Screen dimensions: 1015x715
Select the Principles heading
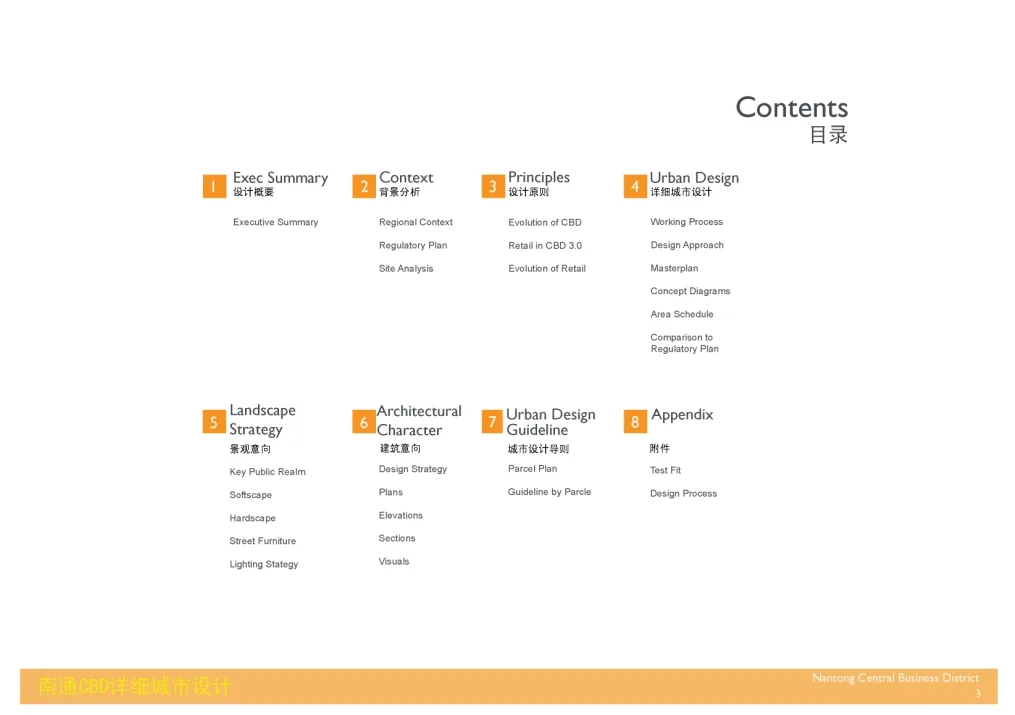tap(539, 177)
